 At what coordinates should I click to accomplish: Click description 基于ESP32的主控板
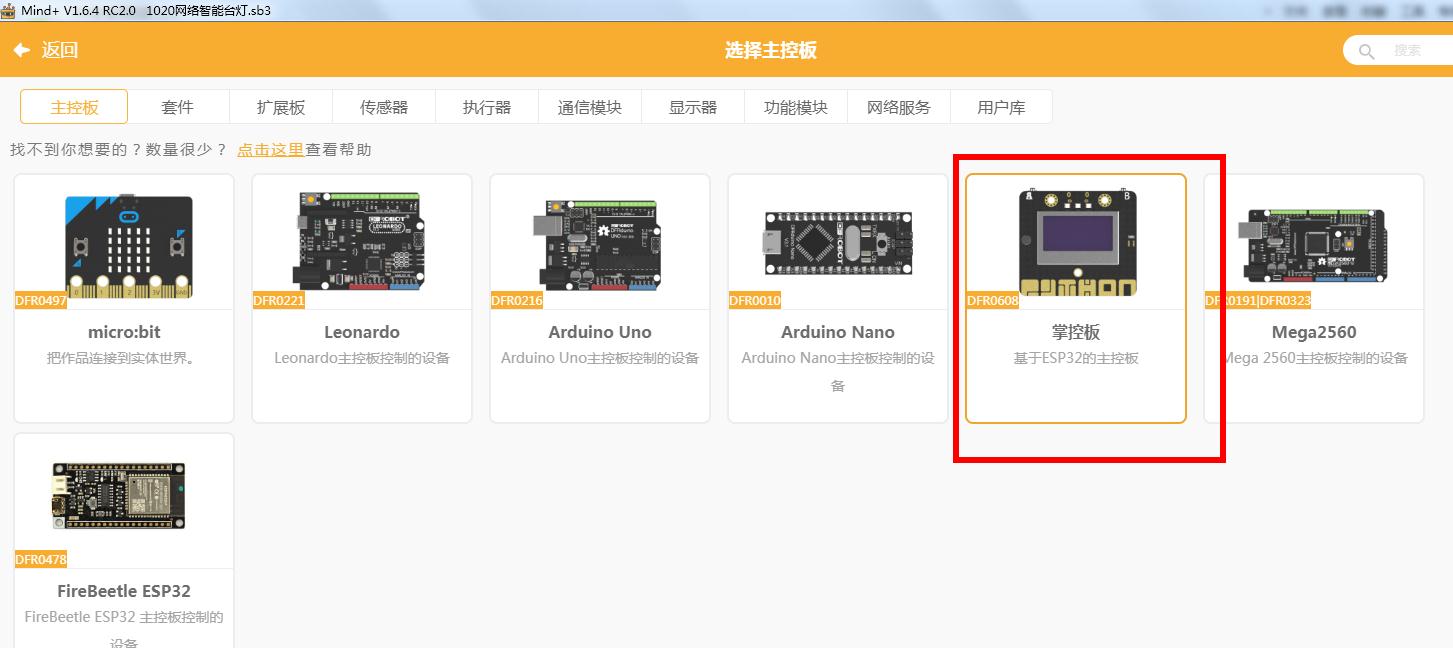1076,358
